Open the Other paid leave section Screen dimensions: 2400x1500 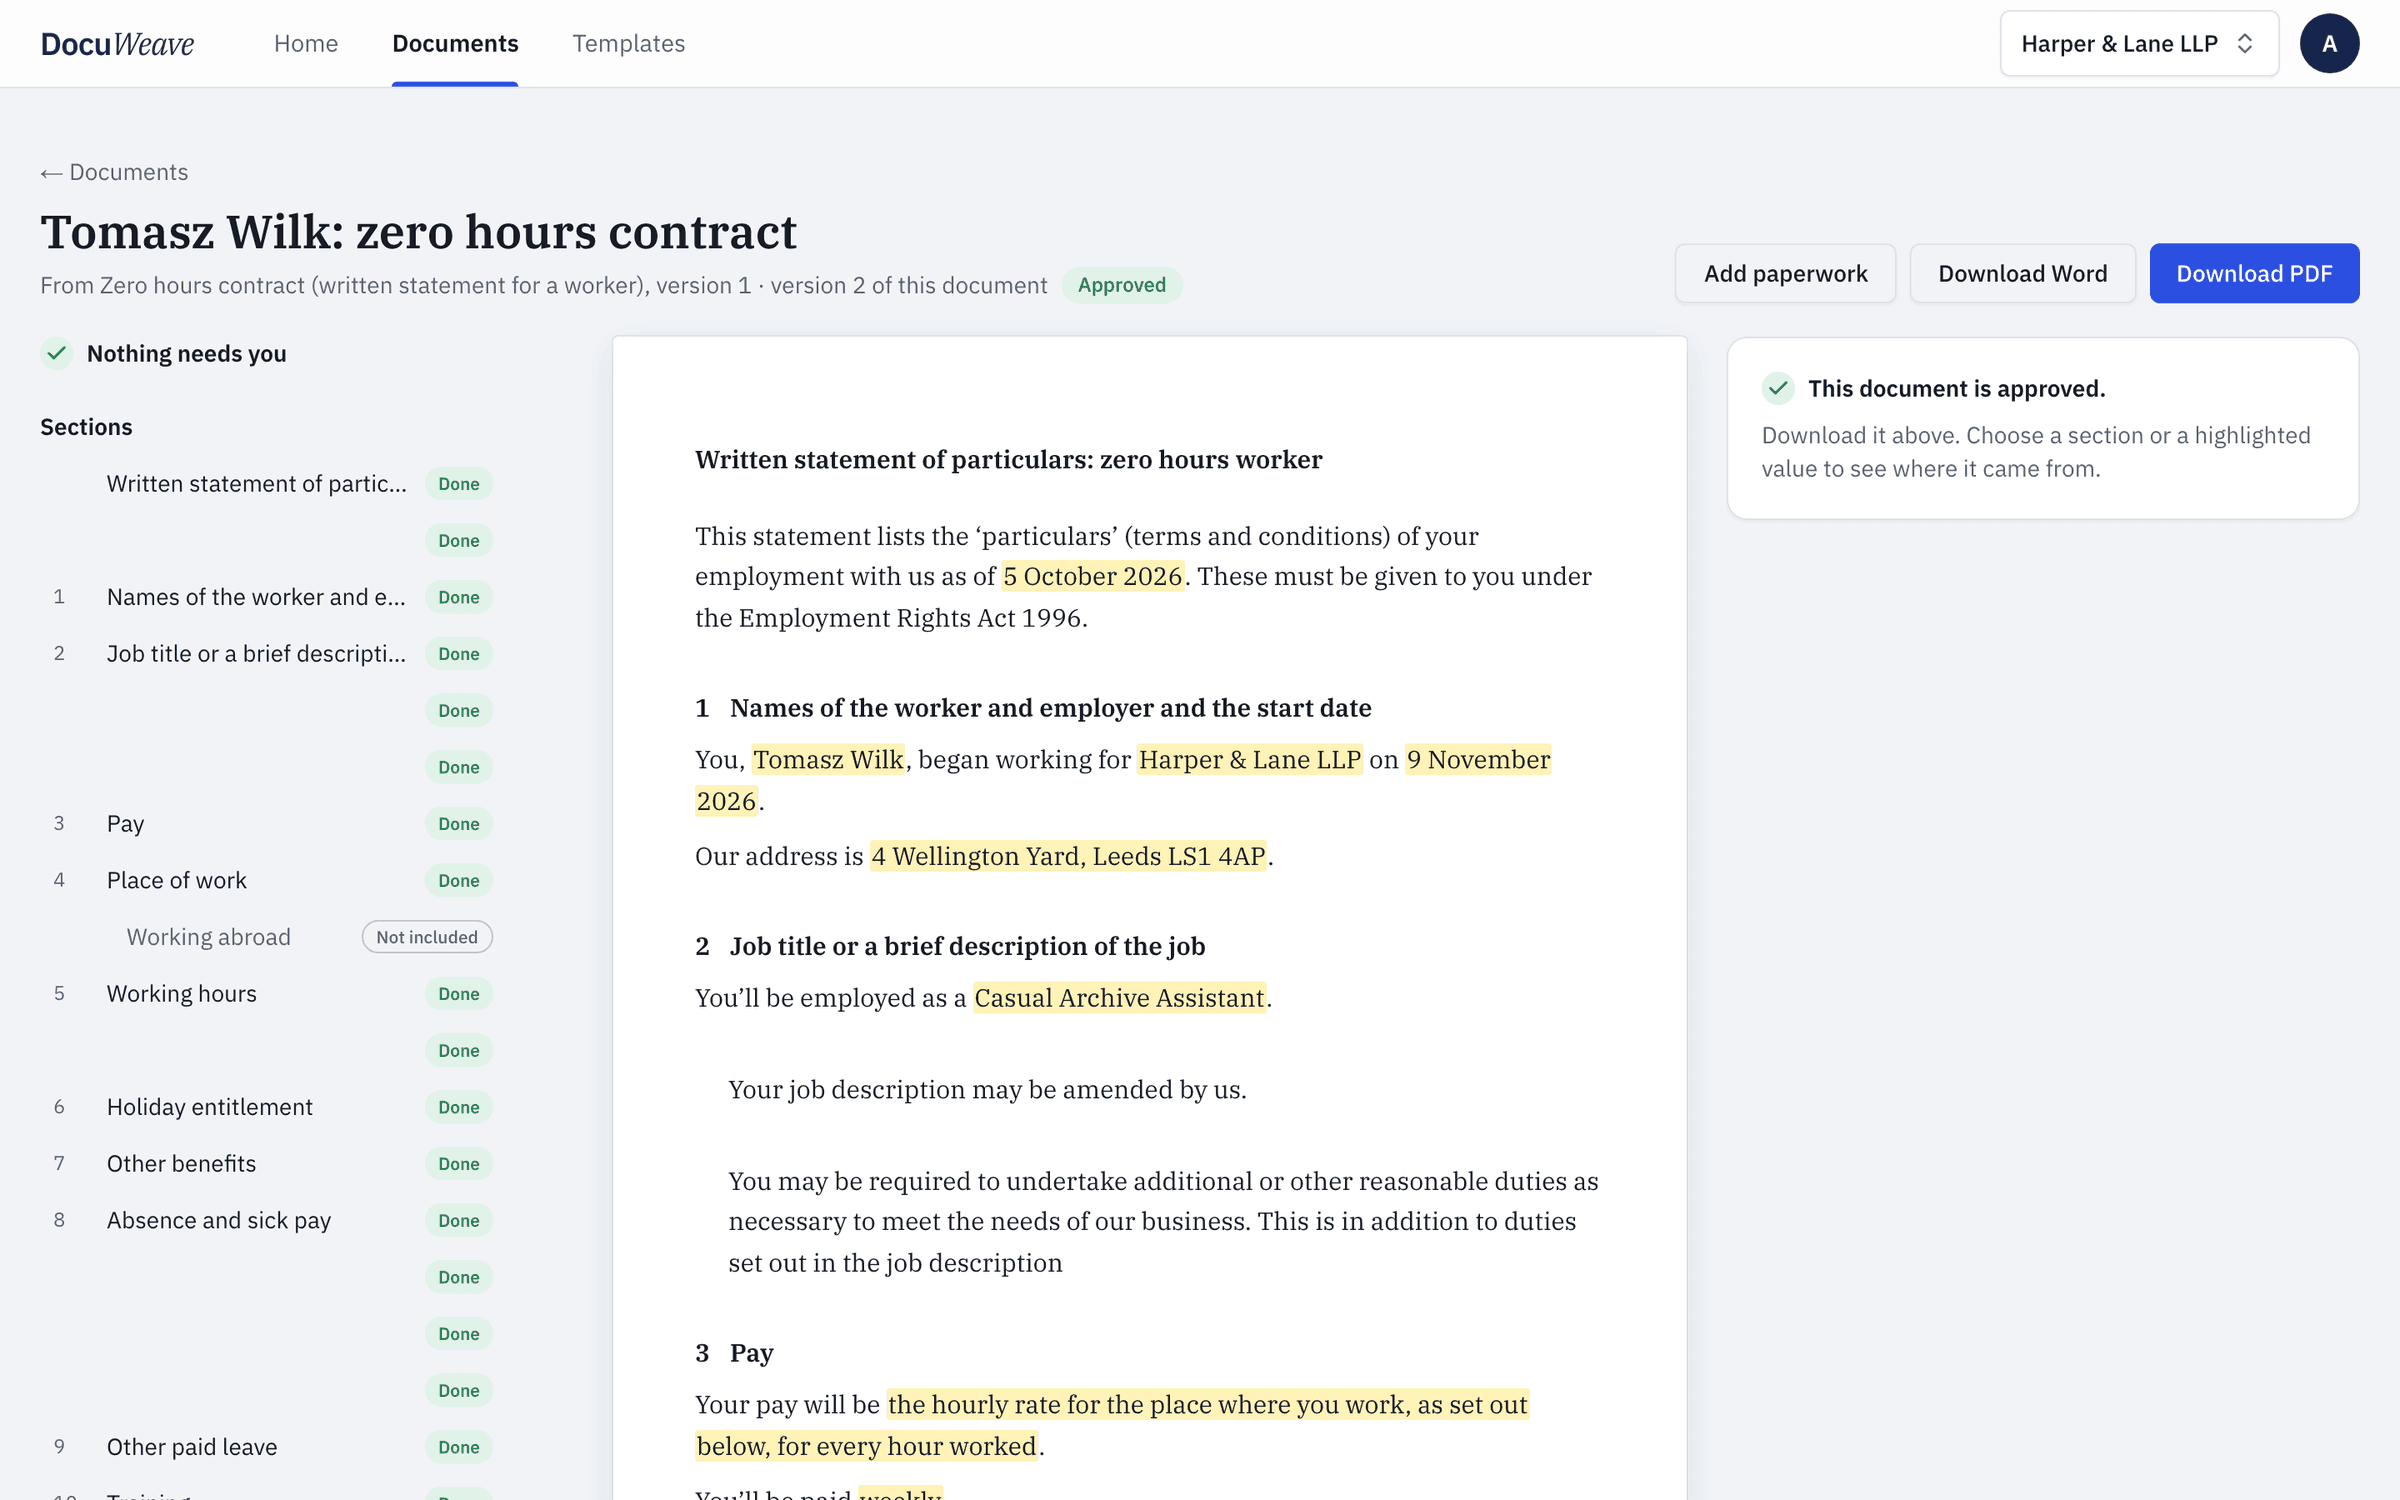click(x=266, y=1447)
